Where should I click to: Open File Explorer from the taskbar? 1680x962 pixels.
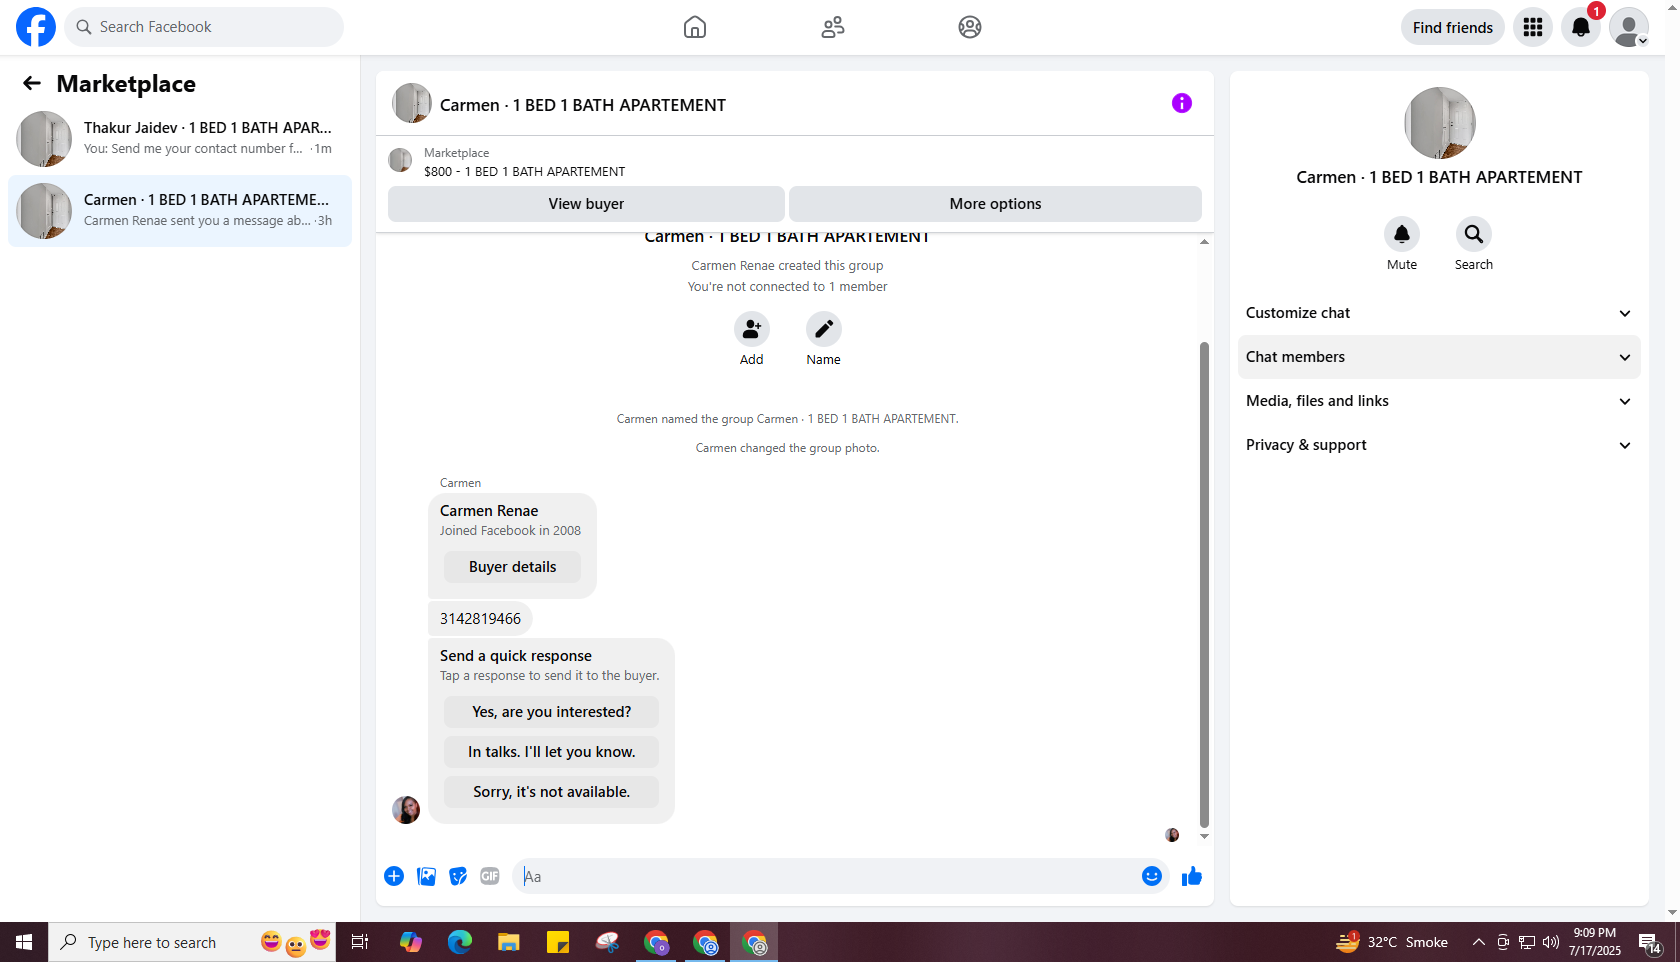point(509,942)
